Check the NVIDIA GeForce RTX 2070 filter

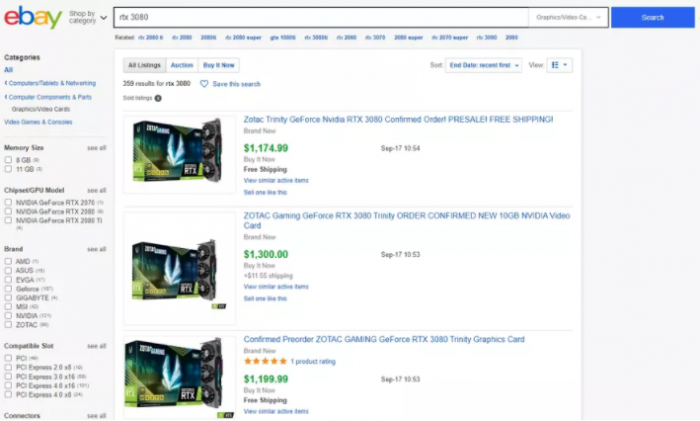pyautogui.click(x=8, y=202)
